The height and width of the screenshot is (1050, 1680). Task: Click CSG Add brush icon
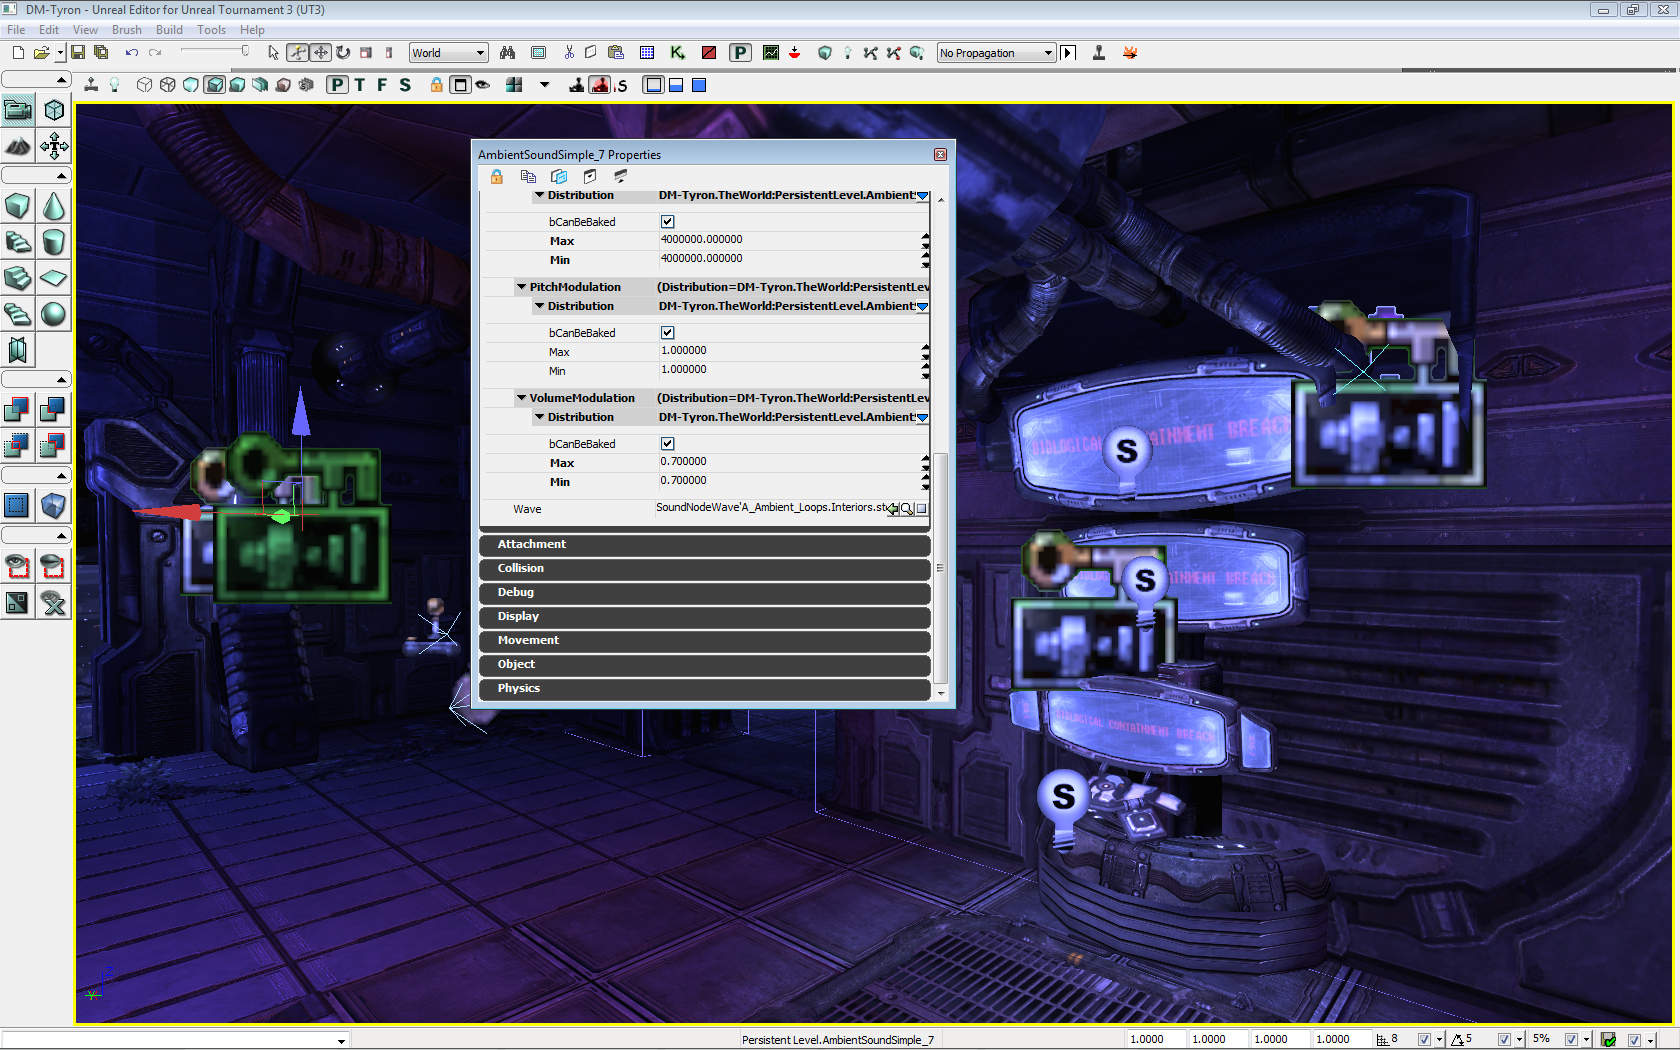tap(18, 410)
